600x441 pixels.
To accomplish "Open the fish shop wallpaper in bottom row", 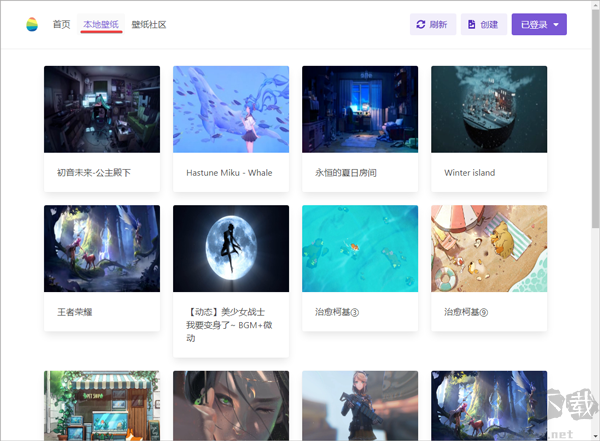I will point(102,405).
